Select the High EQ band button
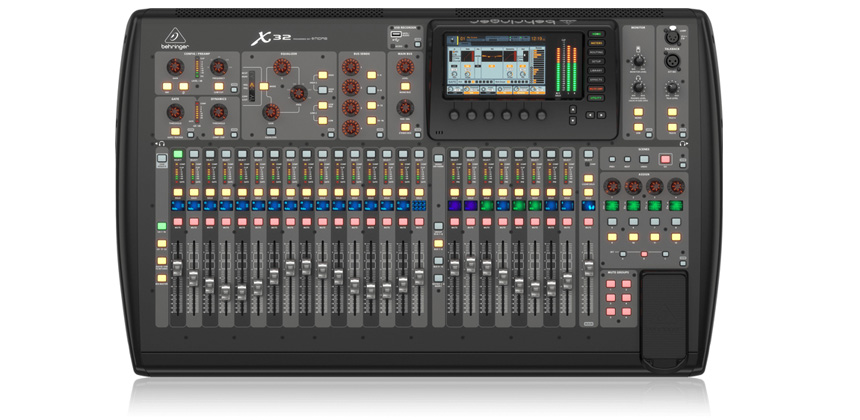 (x=322, y=75)
